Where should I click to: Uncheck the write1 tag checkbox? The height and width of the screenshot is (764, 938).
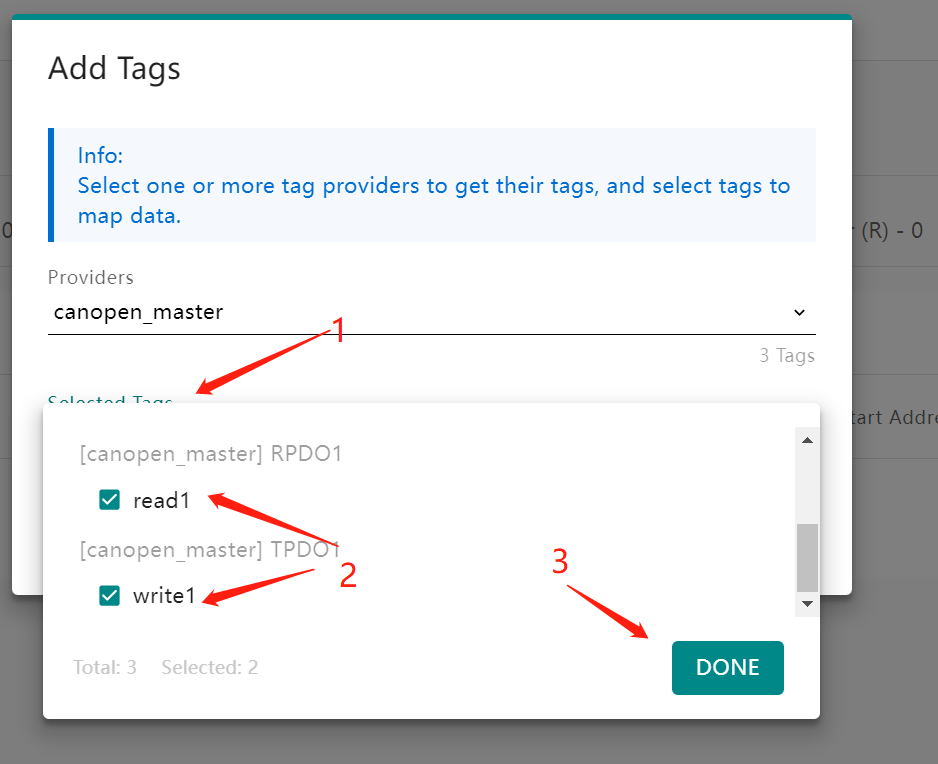click(x=110, y=595)
